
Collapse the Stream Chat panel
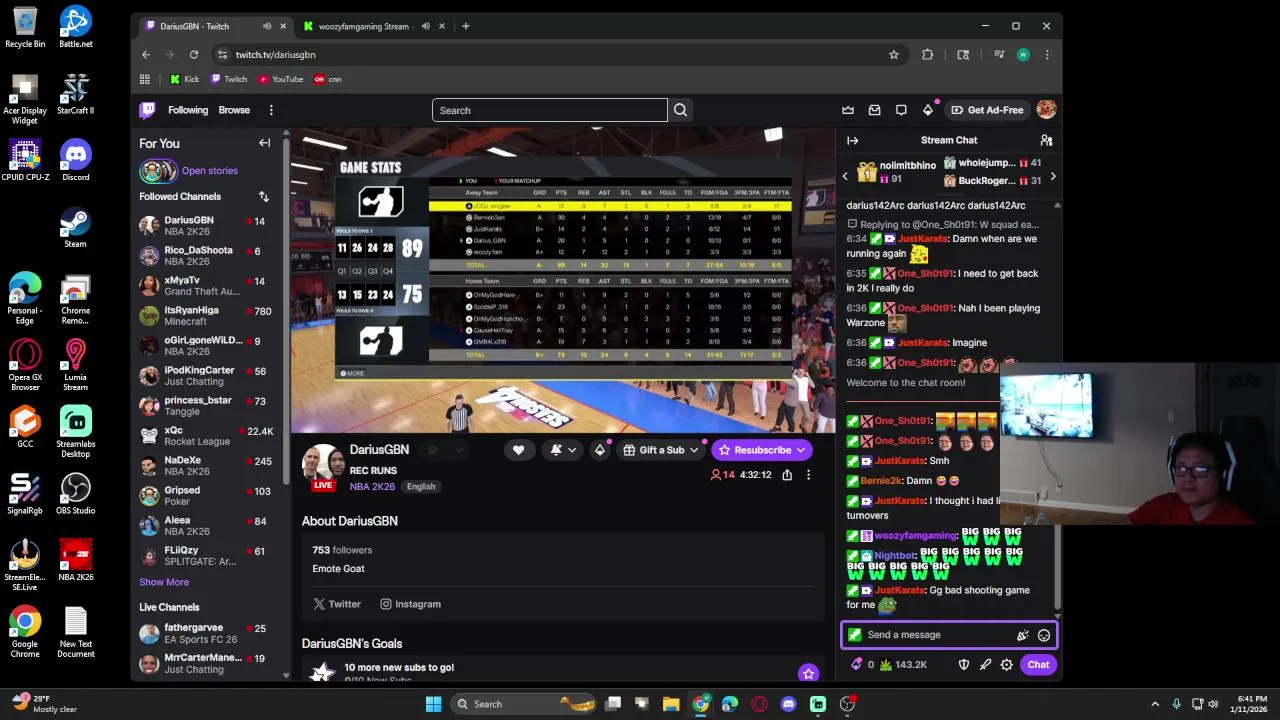tap(852, 140)
